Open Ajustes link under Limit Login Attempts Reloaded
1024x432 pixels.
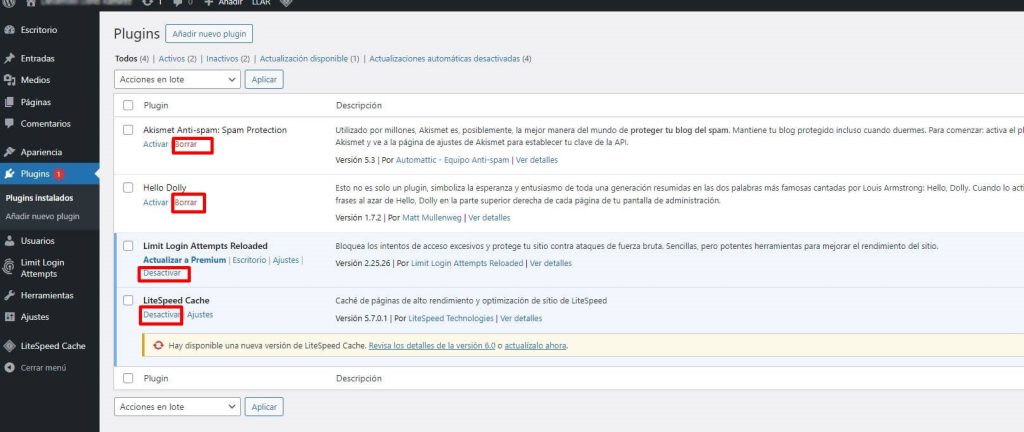(285, 260)
